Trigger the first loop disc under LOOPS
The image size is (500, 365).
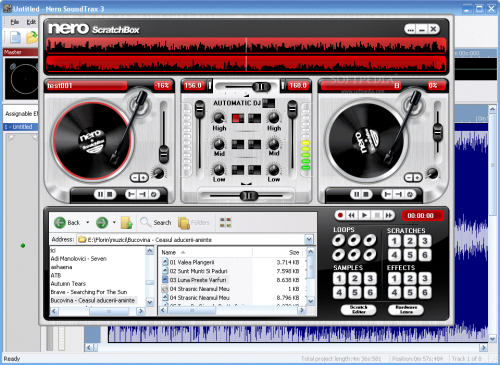338,240
